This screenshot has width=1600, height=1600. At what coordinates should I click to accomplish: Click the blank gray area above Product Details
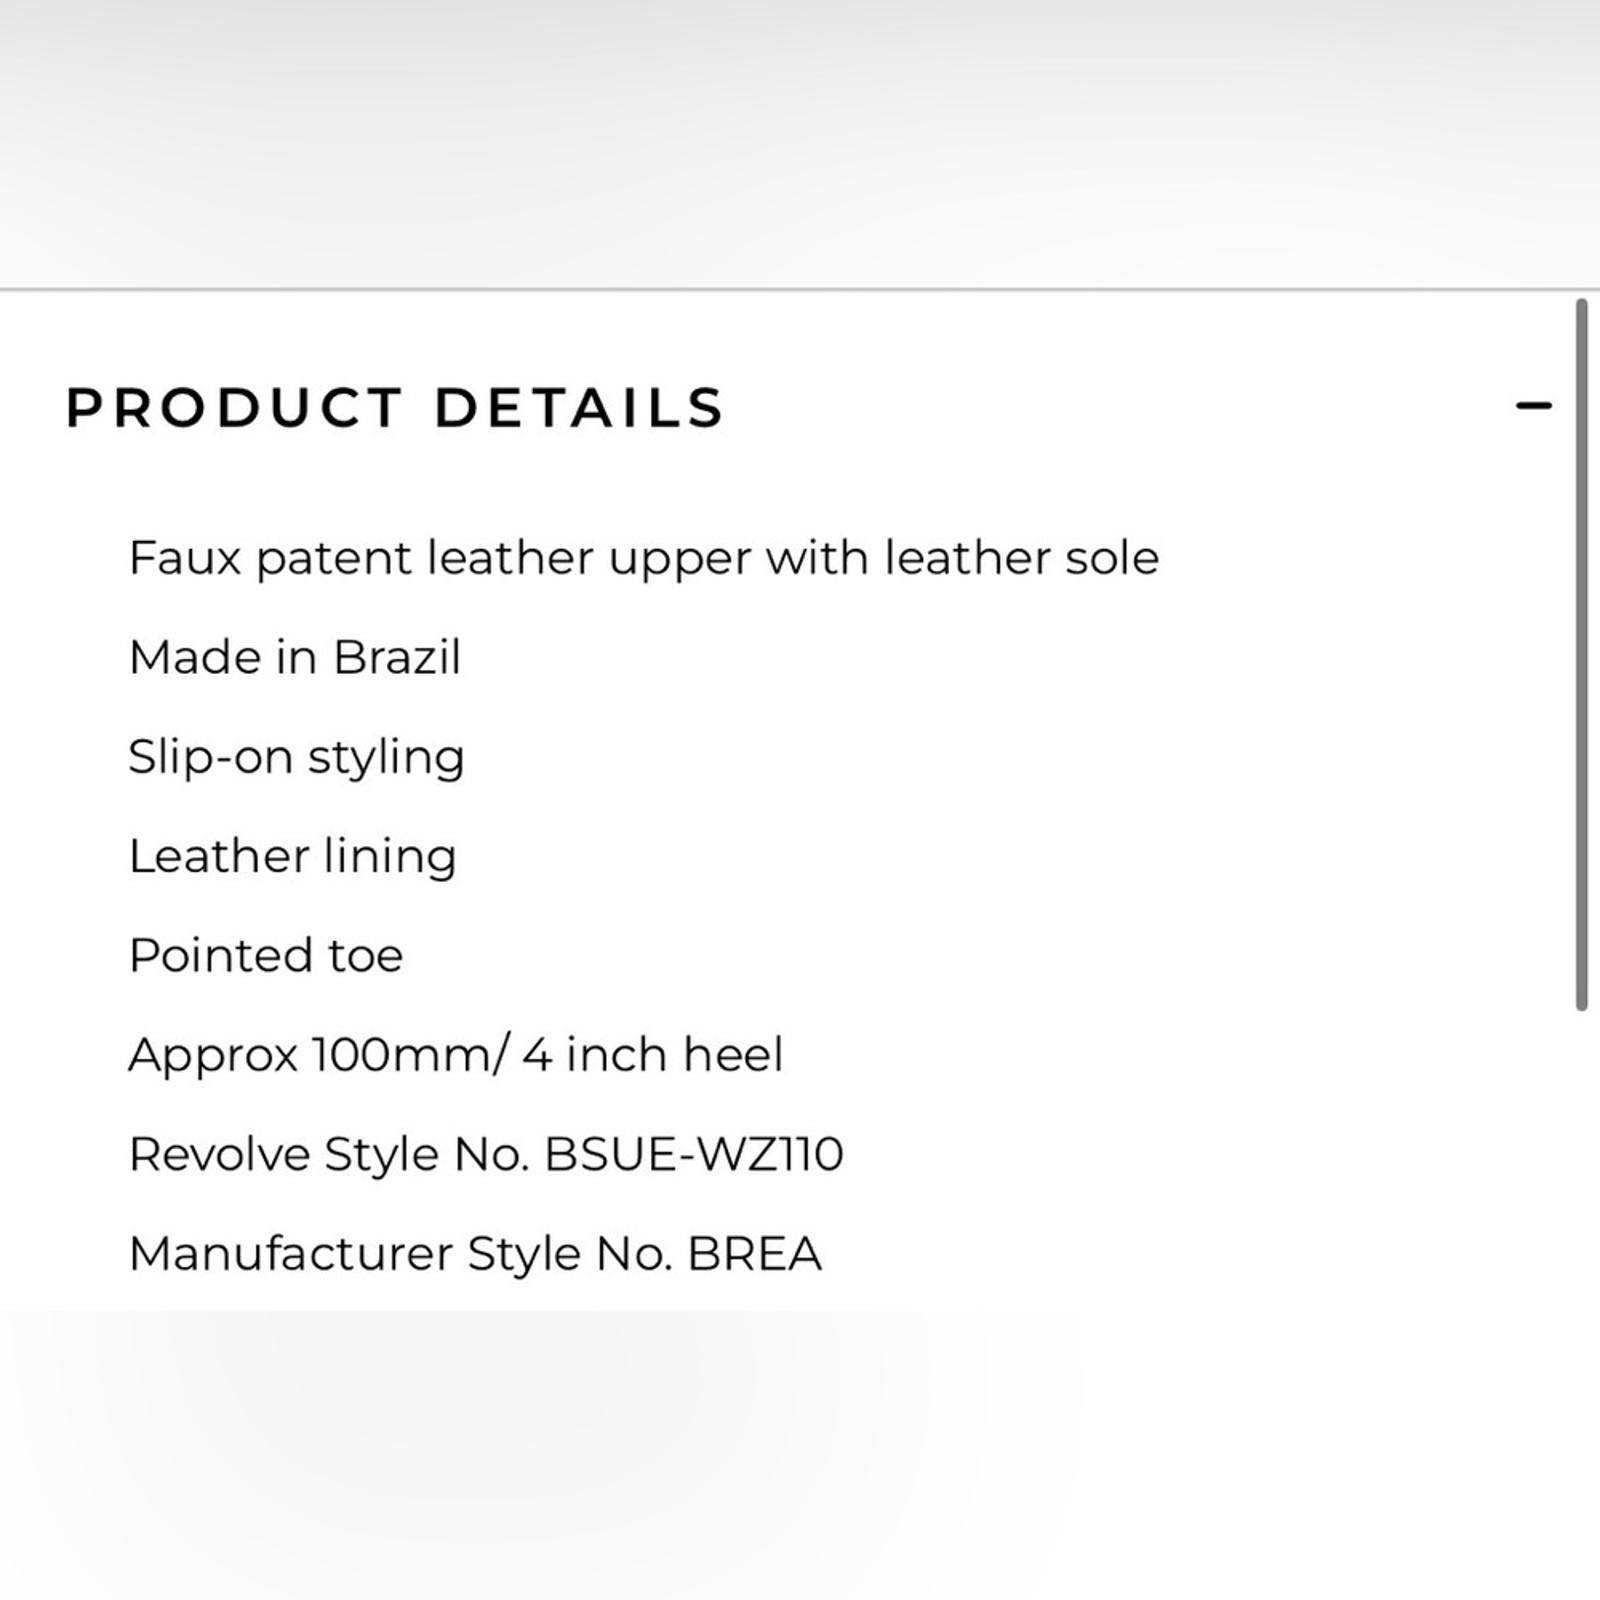tap(800, 140)
